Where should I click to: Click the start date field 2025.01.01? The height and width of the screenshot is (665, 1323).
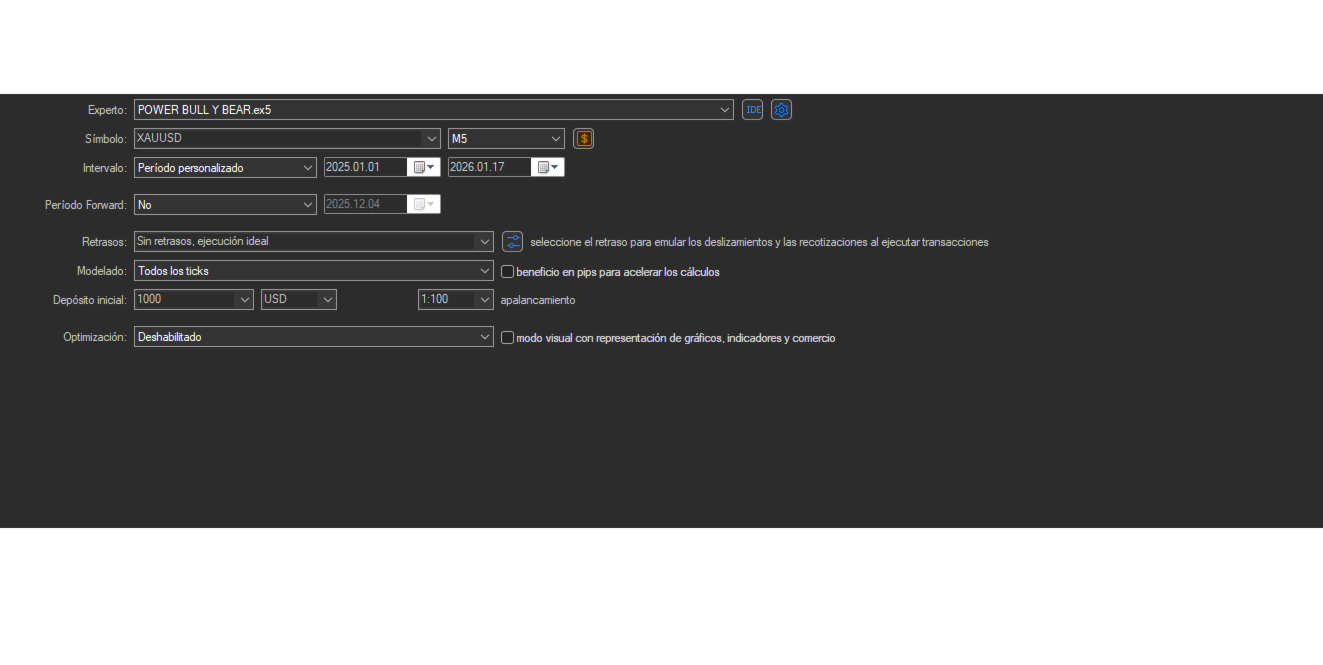click(366, 168)
